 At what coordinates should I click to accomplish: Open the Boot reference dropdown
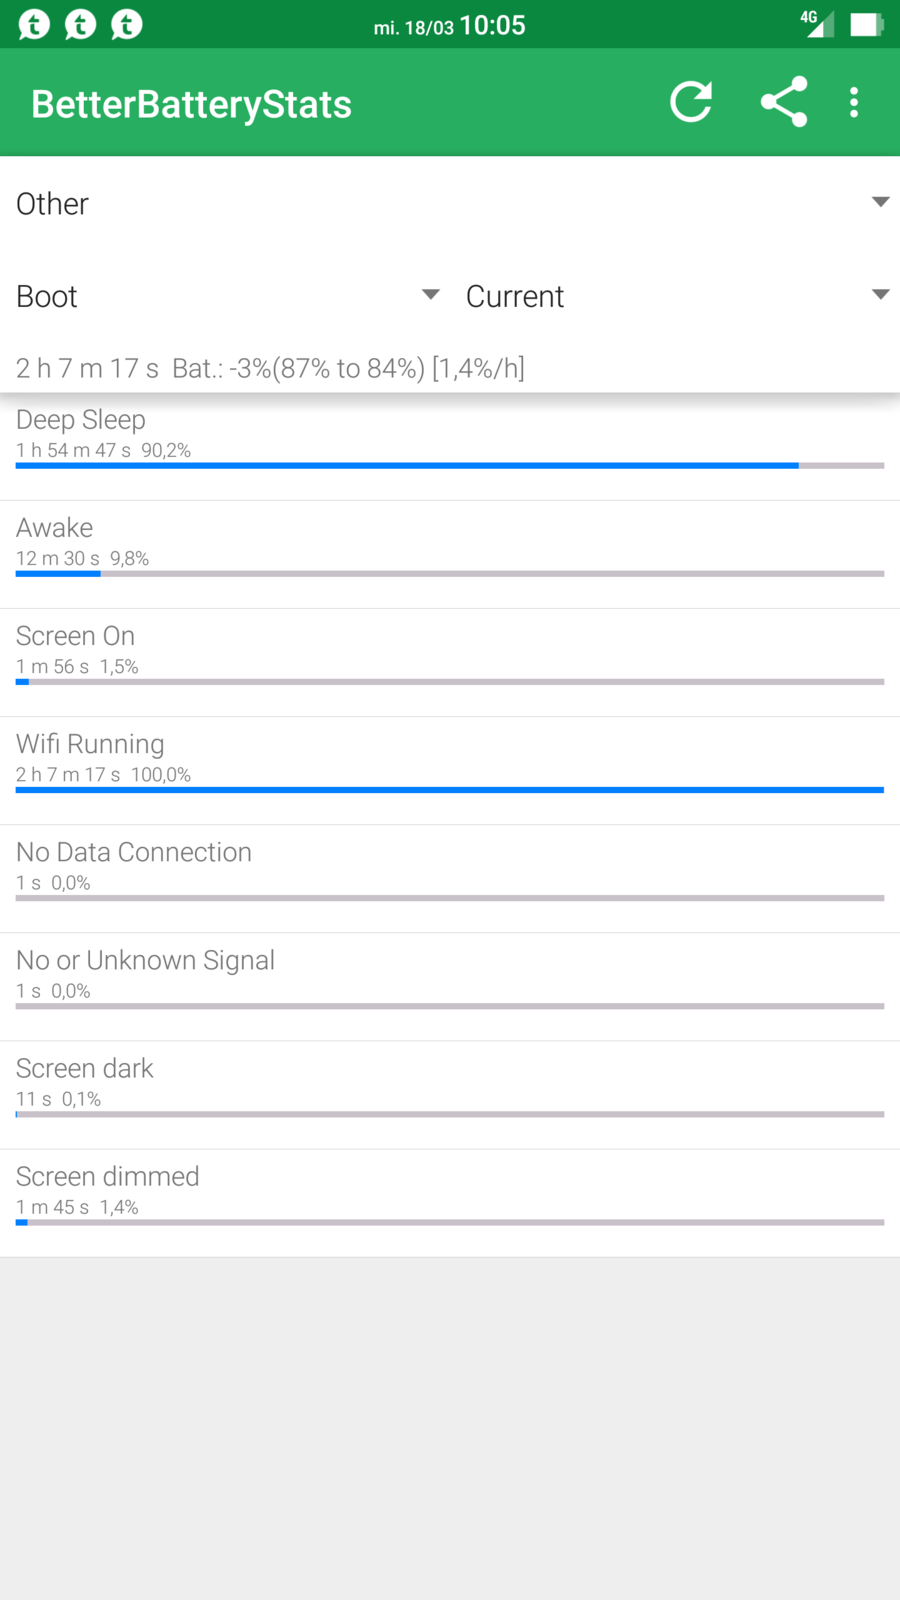point(228,296)
